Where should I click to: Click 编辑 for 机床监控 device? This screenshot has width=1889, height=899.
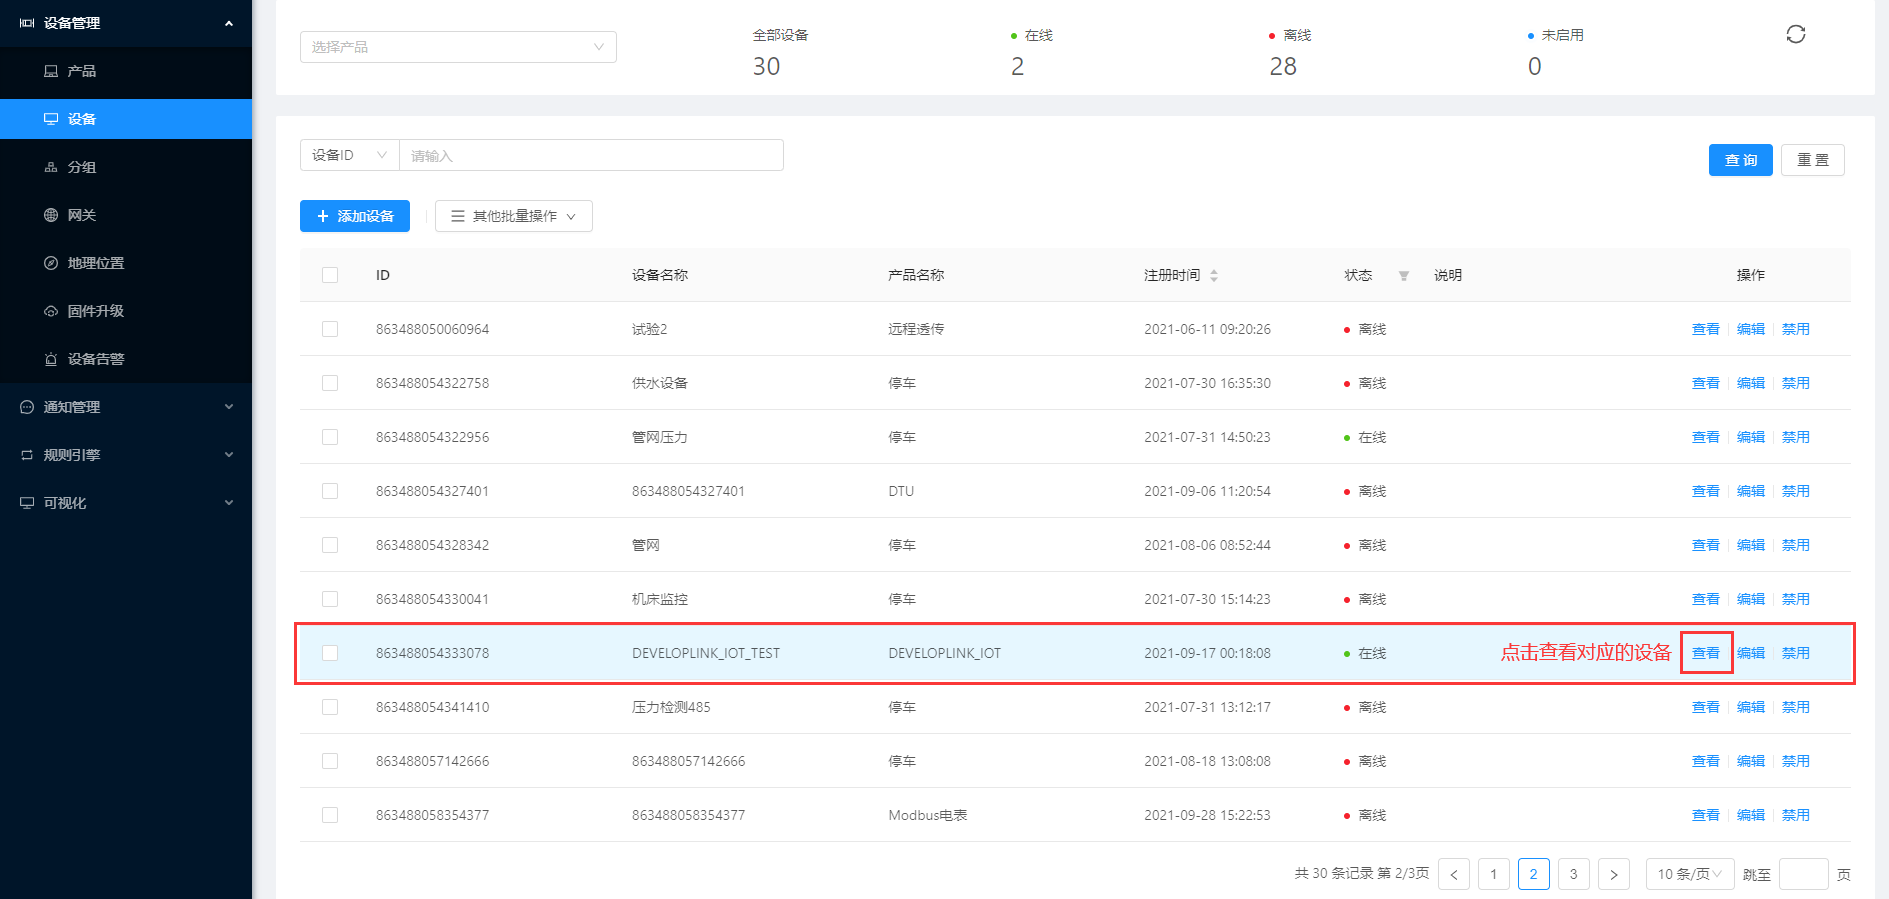(1750, 599)
